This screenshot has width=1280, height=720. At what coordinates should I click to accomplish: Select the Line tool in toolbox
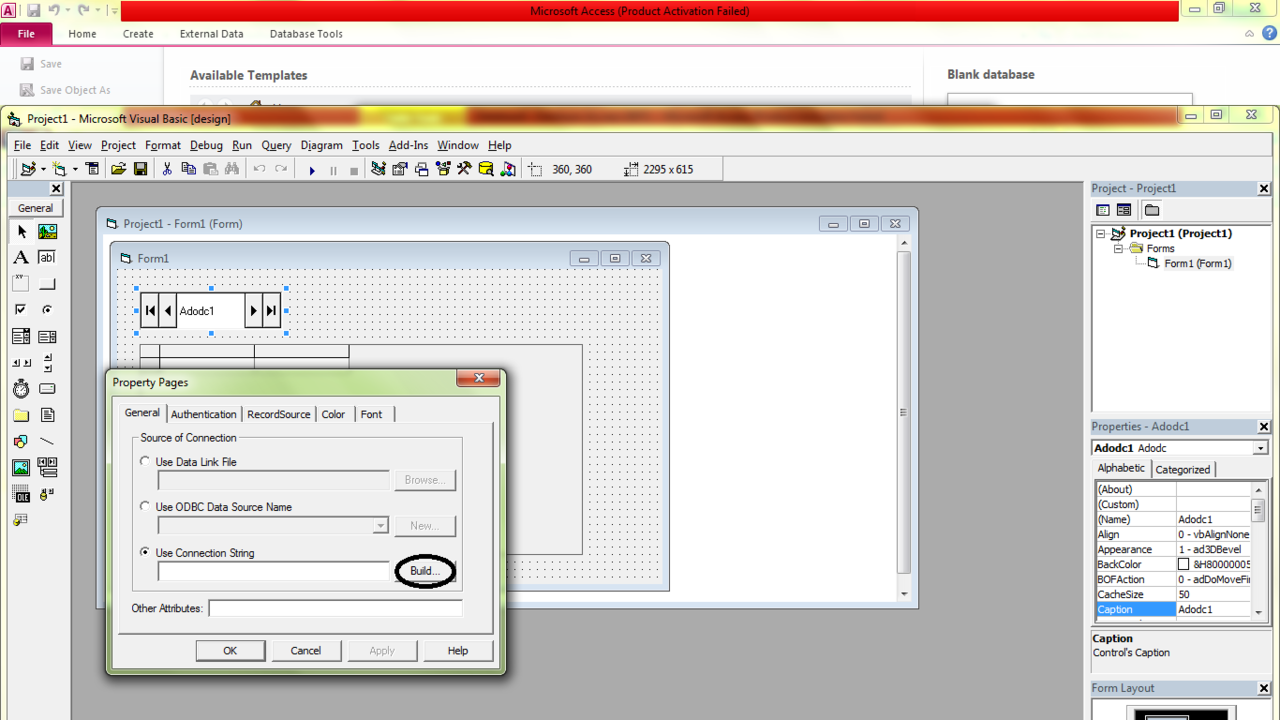tap(47, 441)
